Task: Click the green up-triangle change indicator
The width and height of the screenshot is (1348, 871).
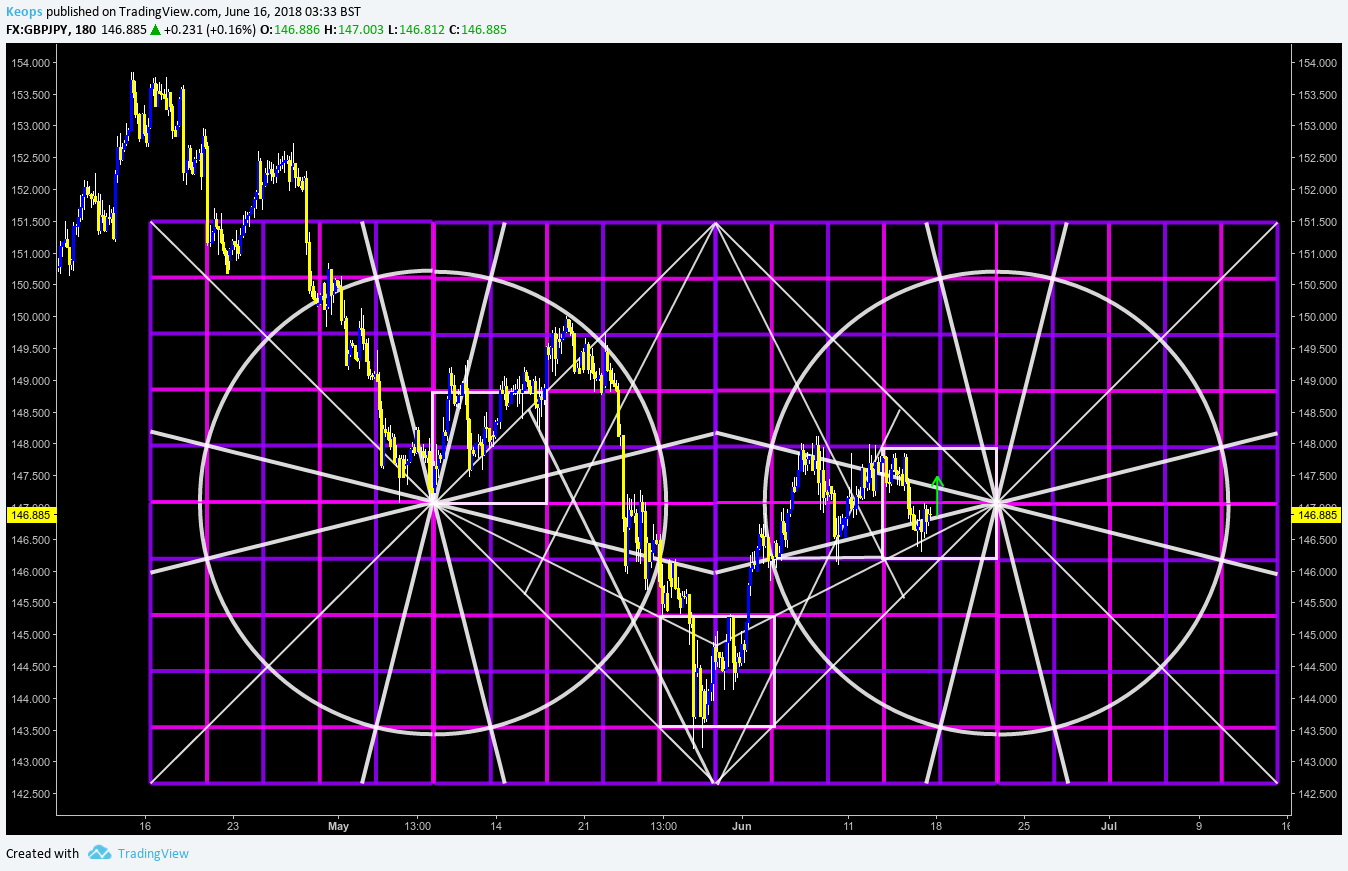Action: click(x=156, y=30)
